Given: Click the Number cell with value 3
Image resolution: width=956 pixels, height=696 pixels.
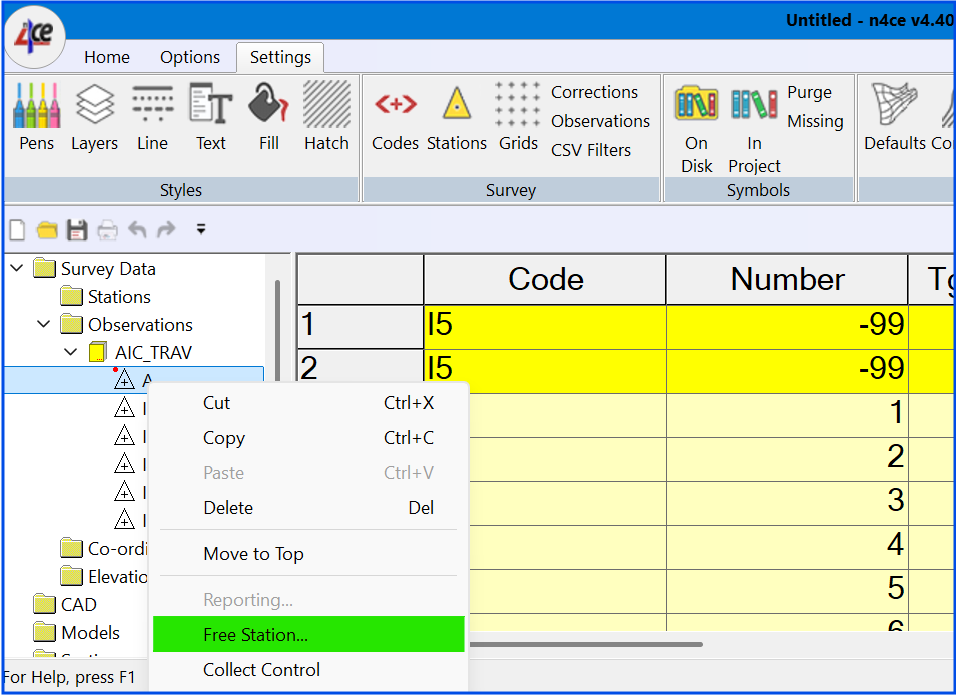Looking at the screenshot, I should tap(787, 503).
